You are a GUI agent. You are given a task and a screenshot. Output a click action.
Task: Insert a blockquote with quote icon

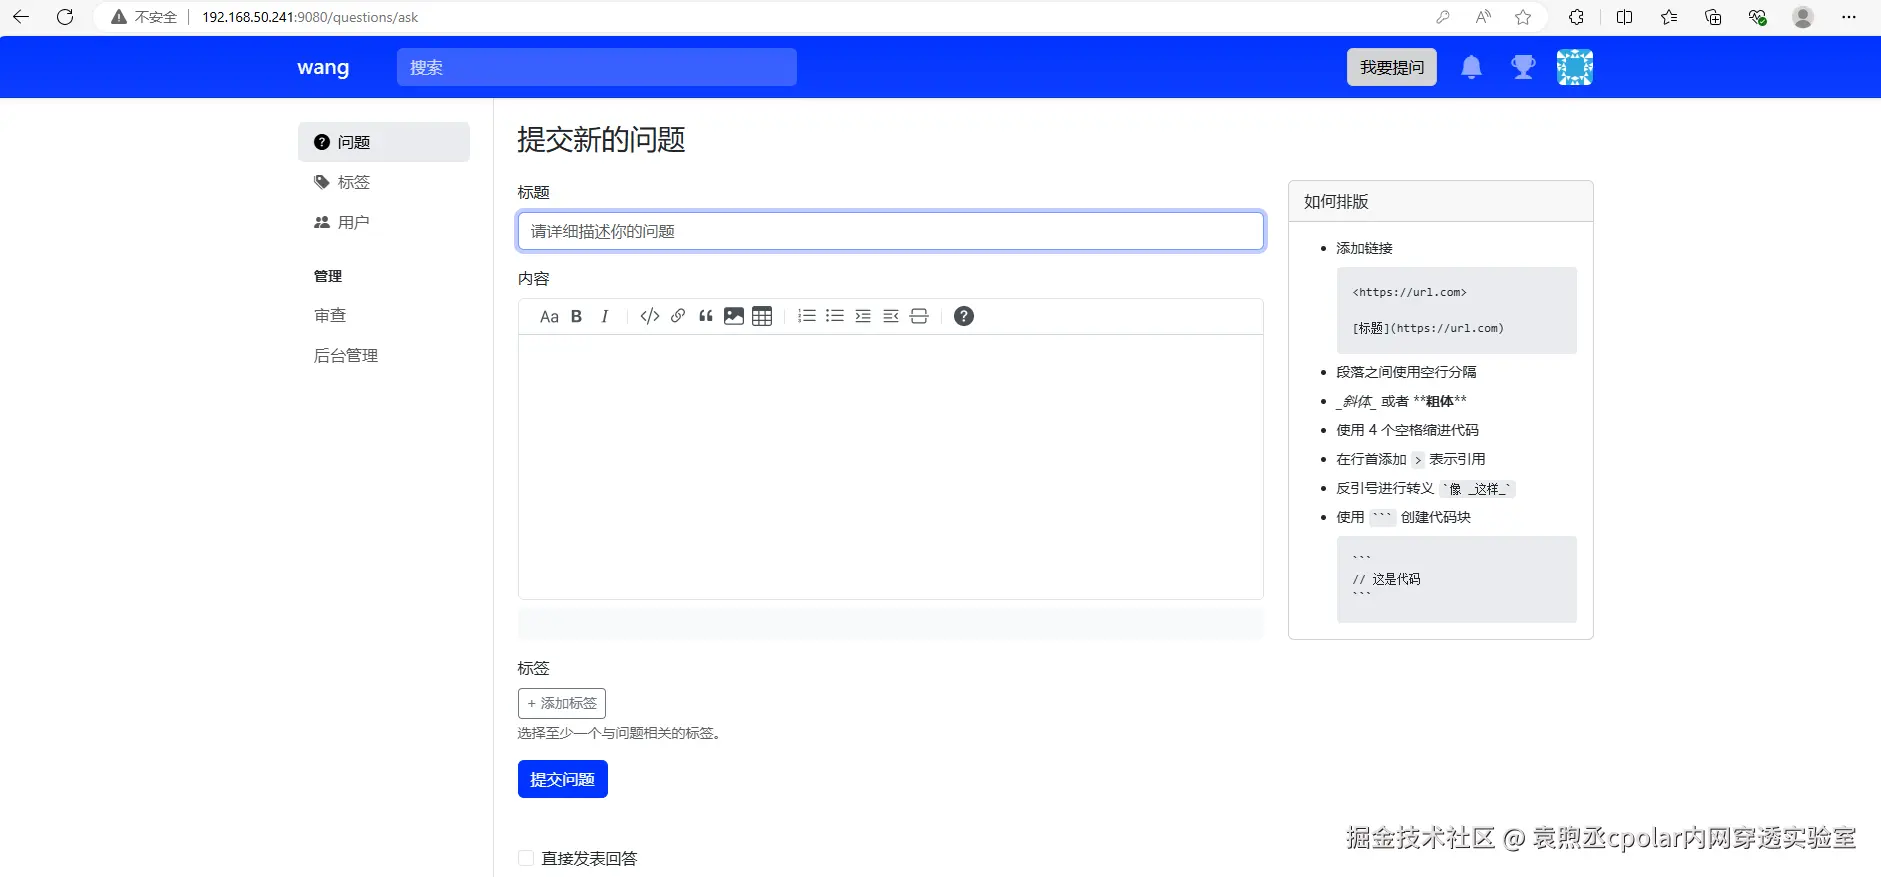click(706, 316)
